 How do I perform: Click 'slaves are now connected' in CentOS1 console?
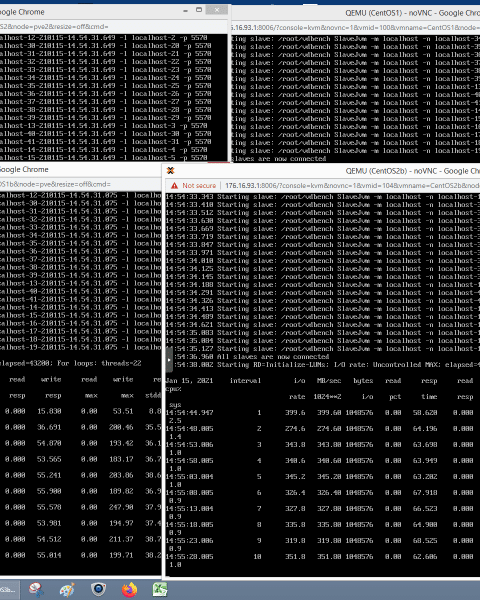(x=279, y=159)
